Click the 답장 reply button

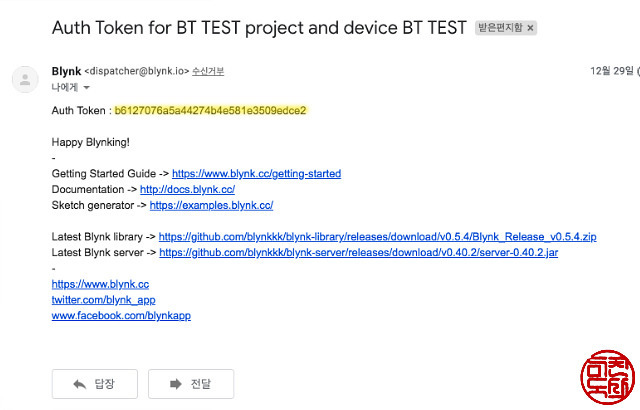click(95, 384)
